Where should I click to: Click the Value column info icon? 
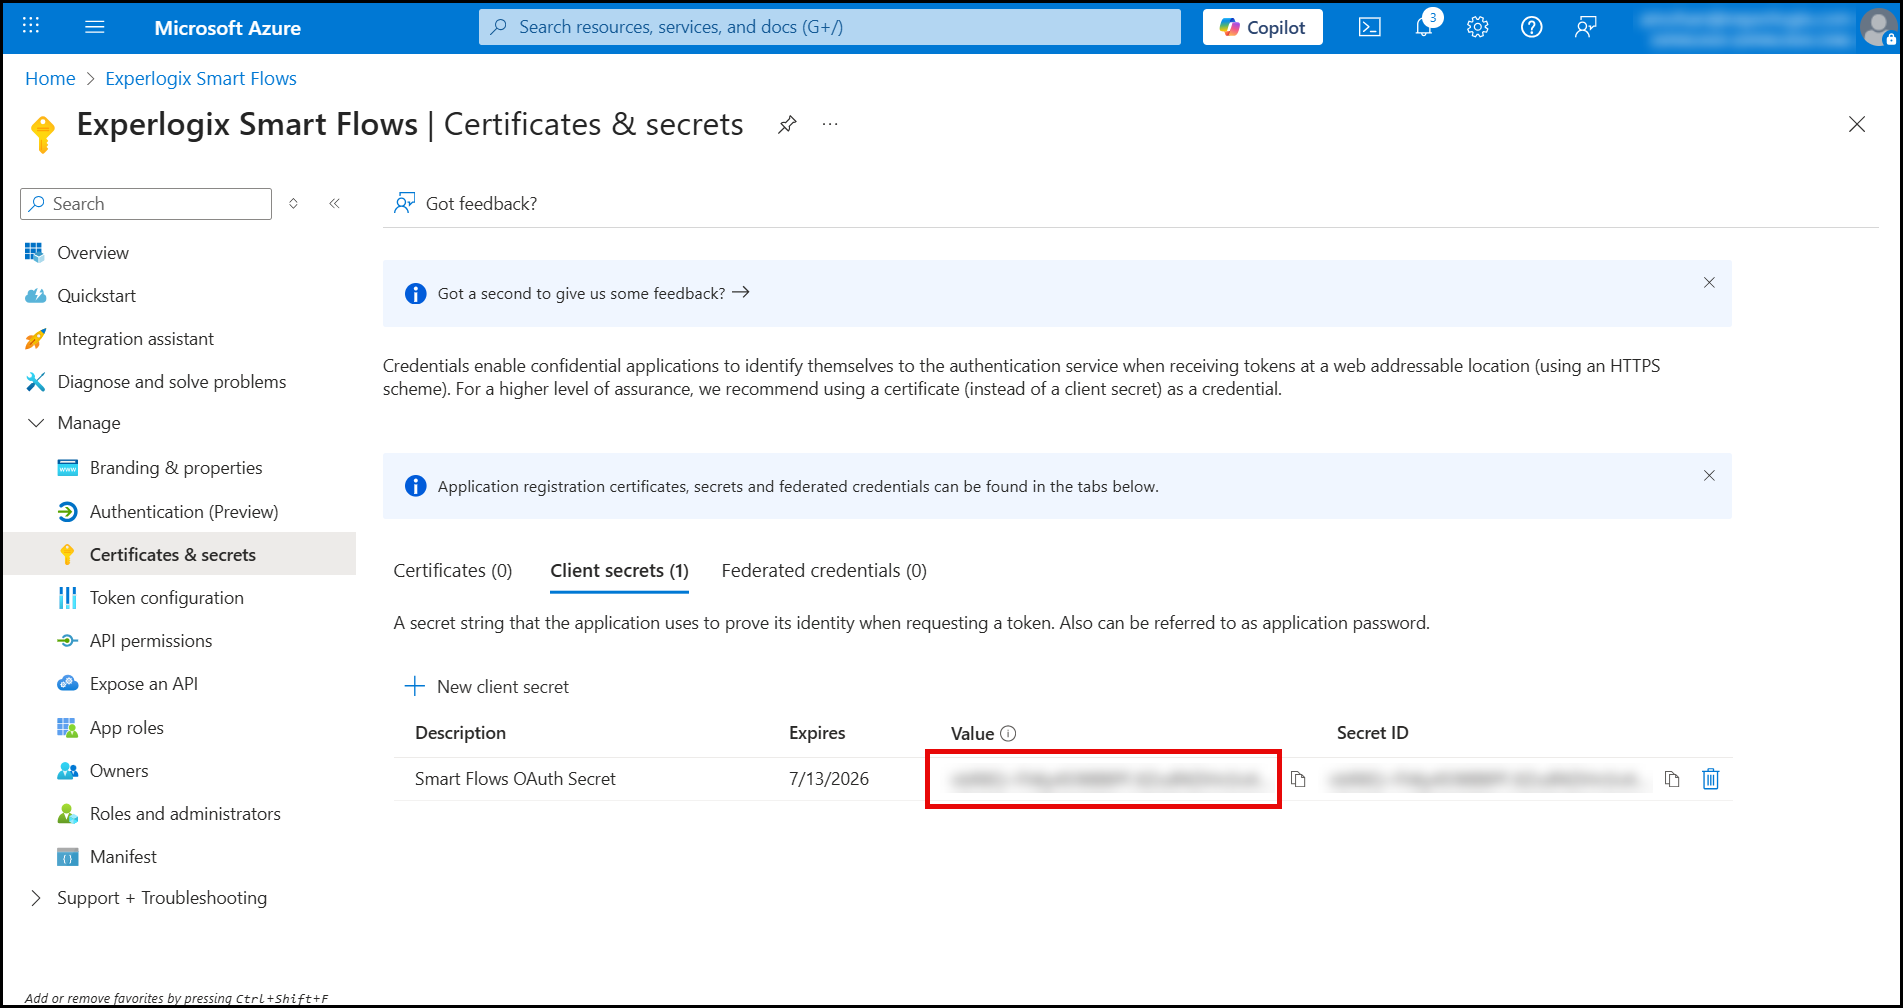click(1009, 733)
